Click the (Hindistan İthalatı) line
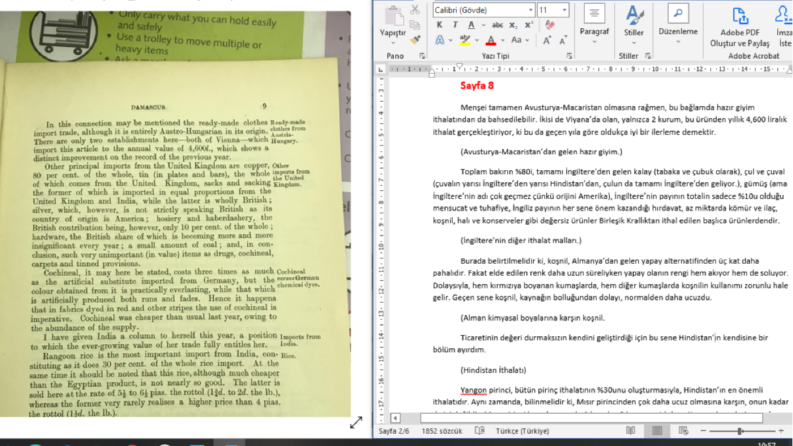This screenshot has height=446, width=793. pos(493,370)
